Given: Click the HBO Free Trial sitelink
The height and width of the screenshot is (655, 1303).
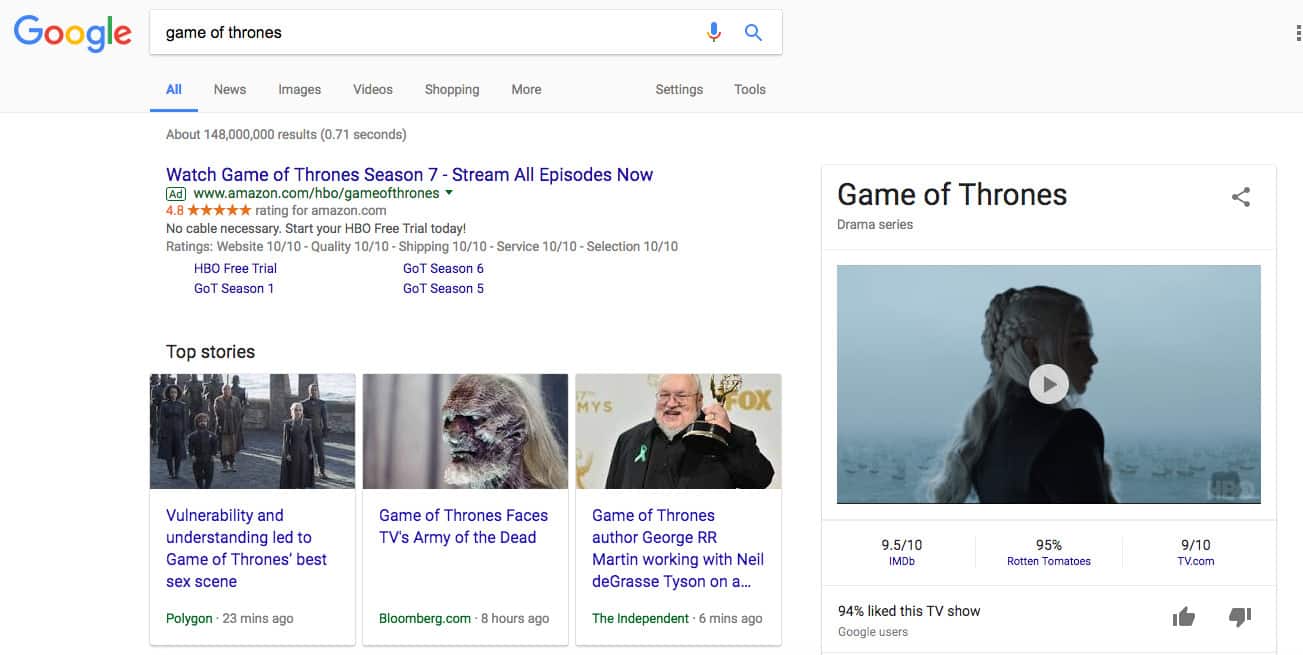Looking at the screenshot, I should pyautogui.click(x=235, y=268).
